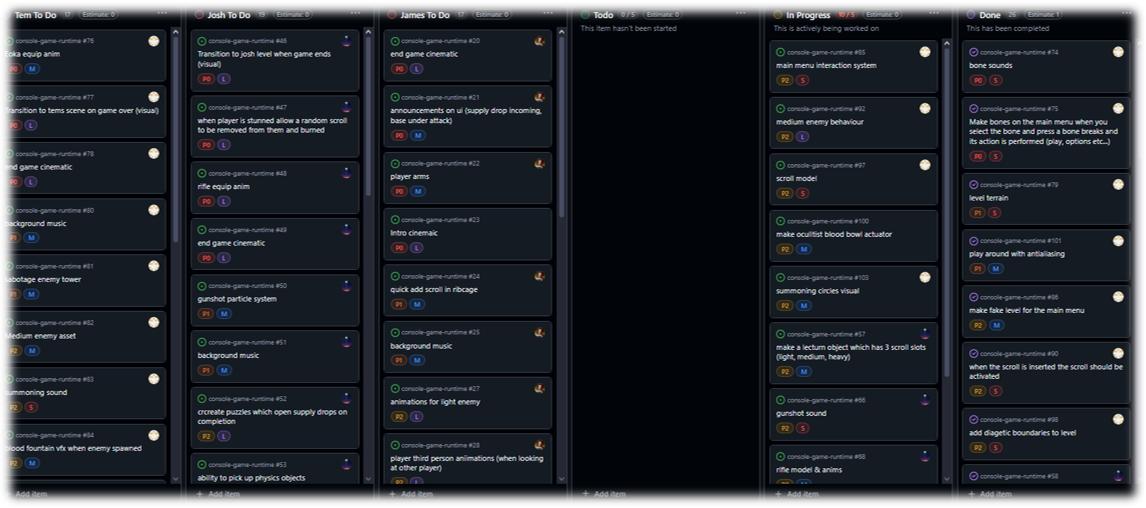Click assignee avatar on main menu interaction system

(x=925, y=52)
